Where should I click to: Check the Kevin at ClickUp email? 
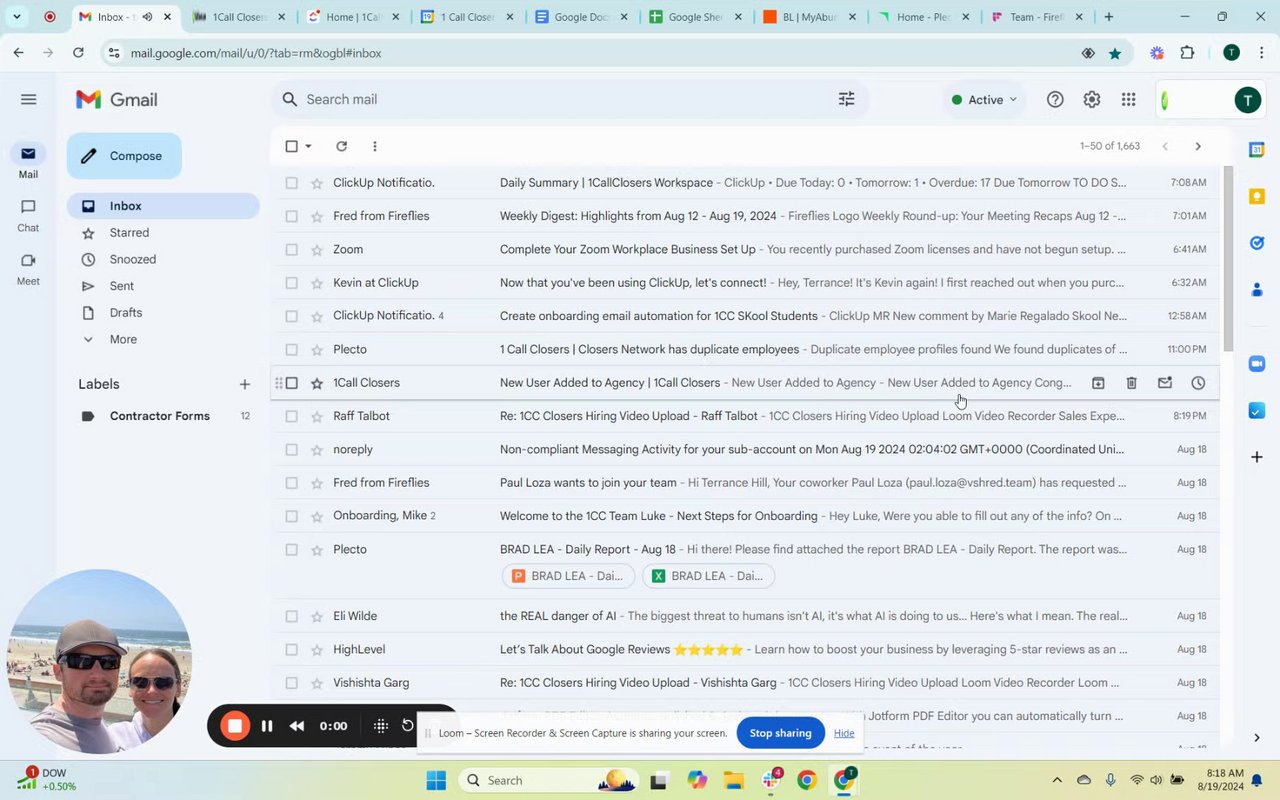tap(291, 283)
